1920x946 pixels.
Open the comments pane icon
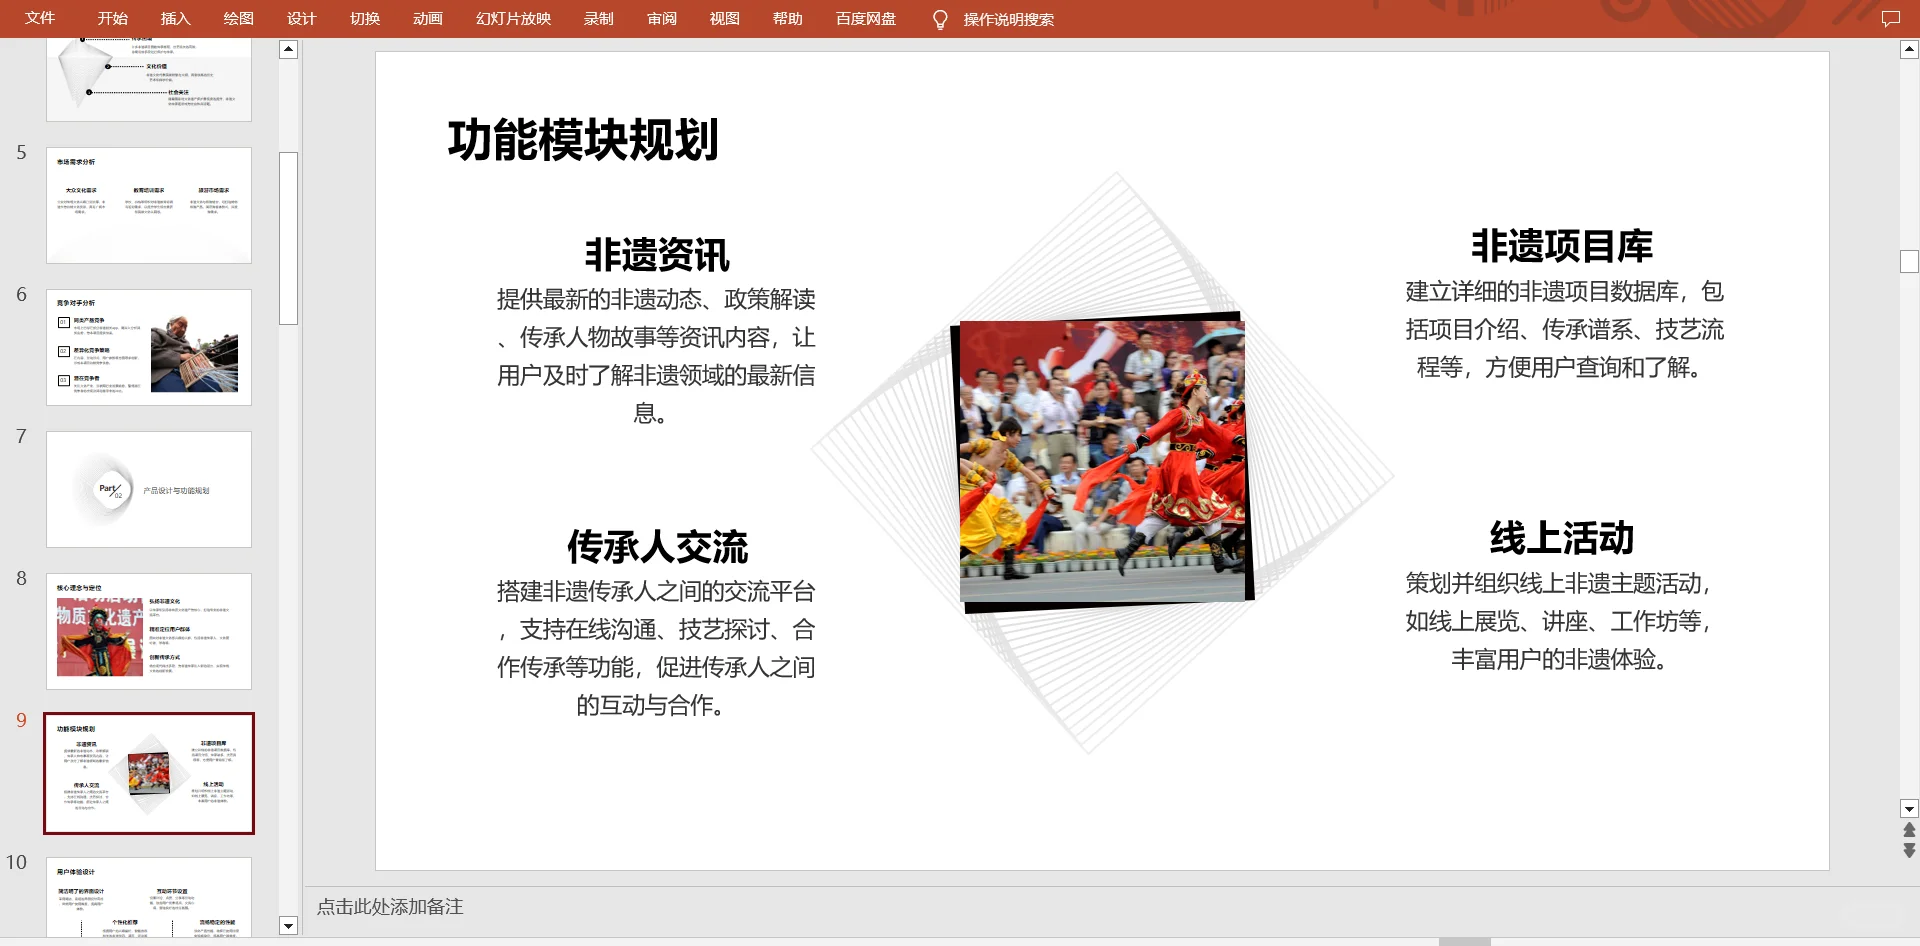1890,19
